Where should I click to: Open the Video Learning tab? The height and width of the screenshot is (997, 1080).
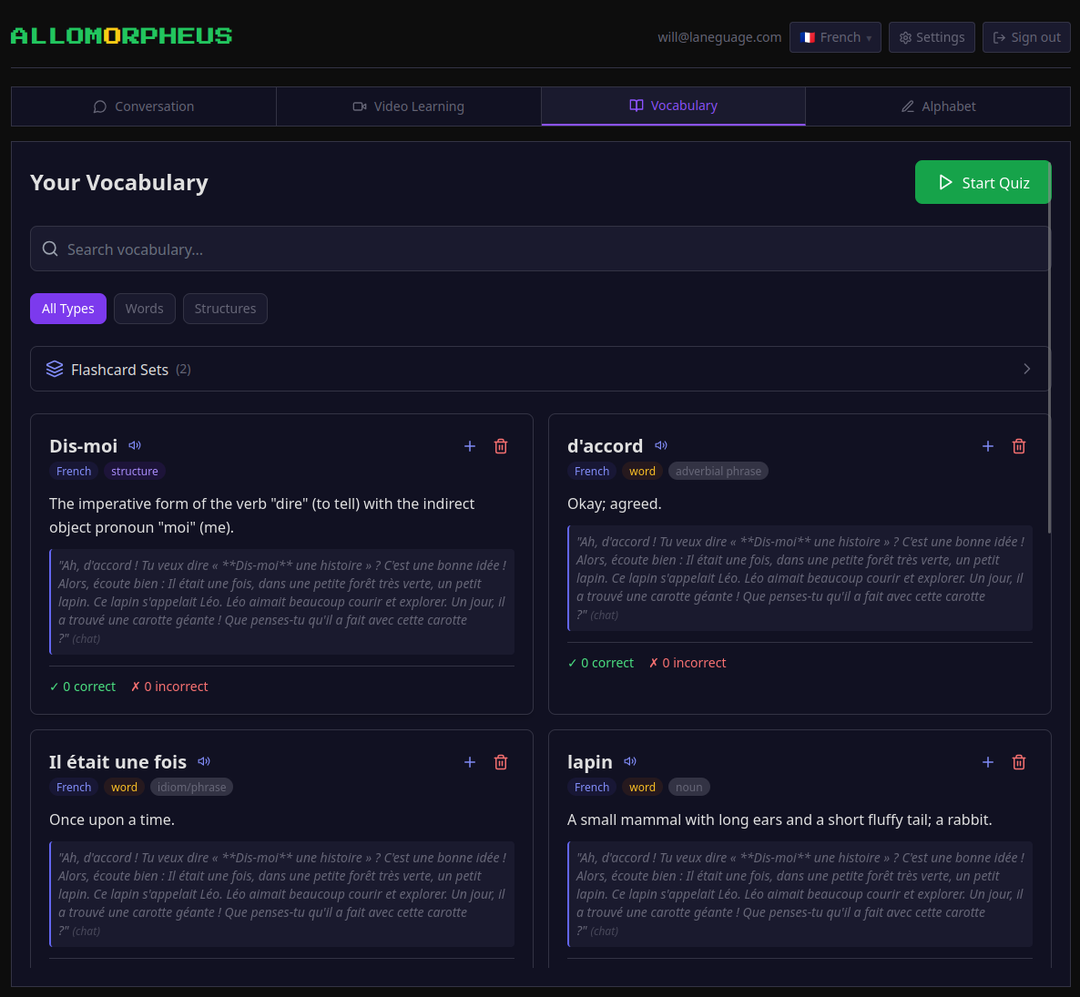[407, 106]
